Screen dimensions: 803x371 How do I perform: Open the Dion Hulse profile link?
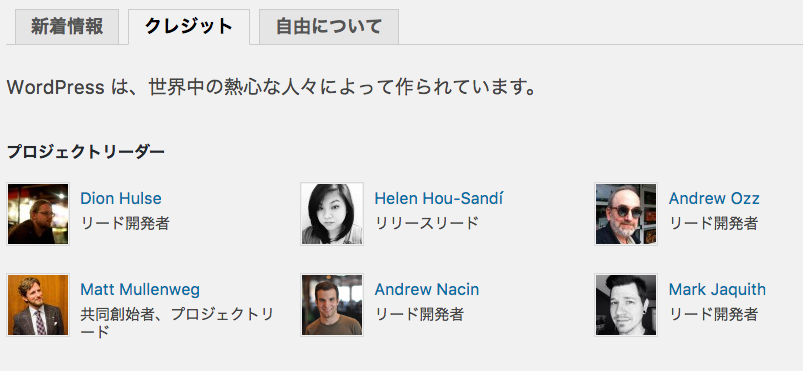click(121, 198)
